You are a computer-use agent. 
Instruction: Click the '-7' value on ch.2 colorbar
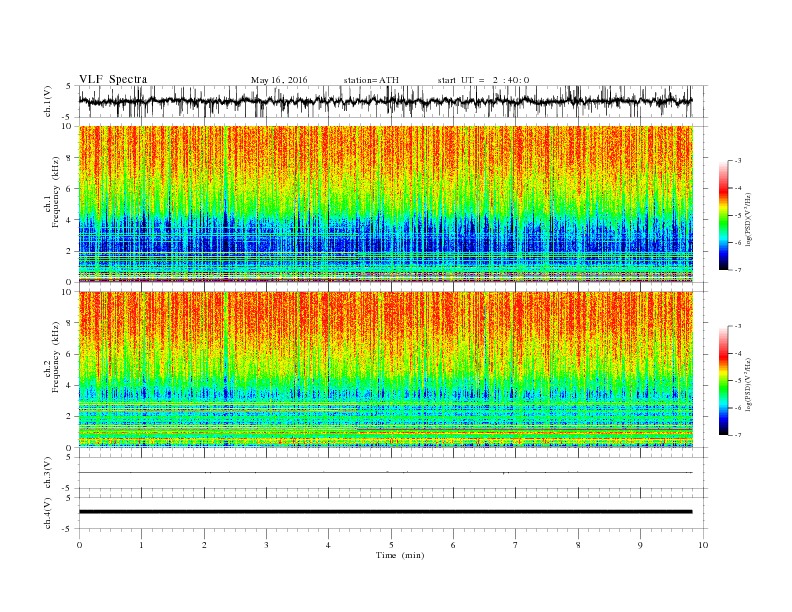point(737,435)
